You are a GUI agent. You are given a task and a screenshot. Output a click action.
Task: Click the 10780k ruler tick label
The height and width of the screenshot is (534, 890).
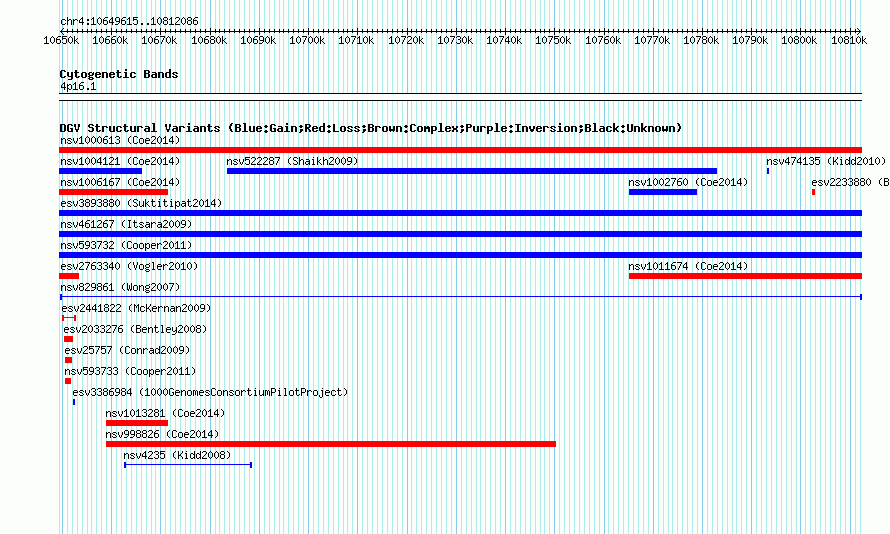pos(701,40)
